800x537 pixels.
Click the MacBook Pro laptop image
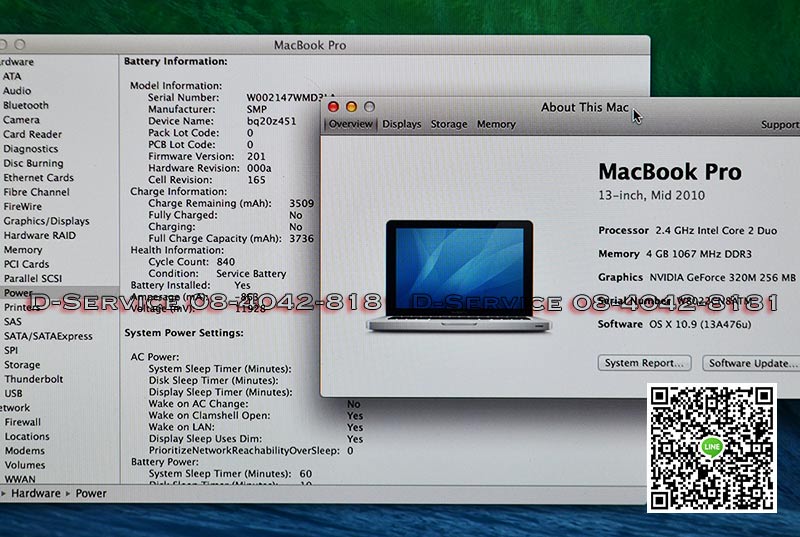459,276
